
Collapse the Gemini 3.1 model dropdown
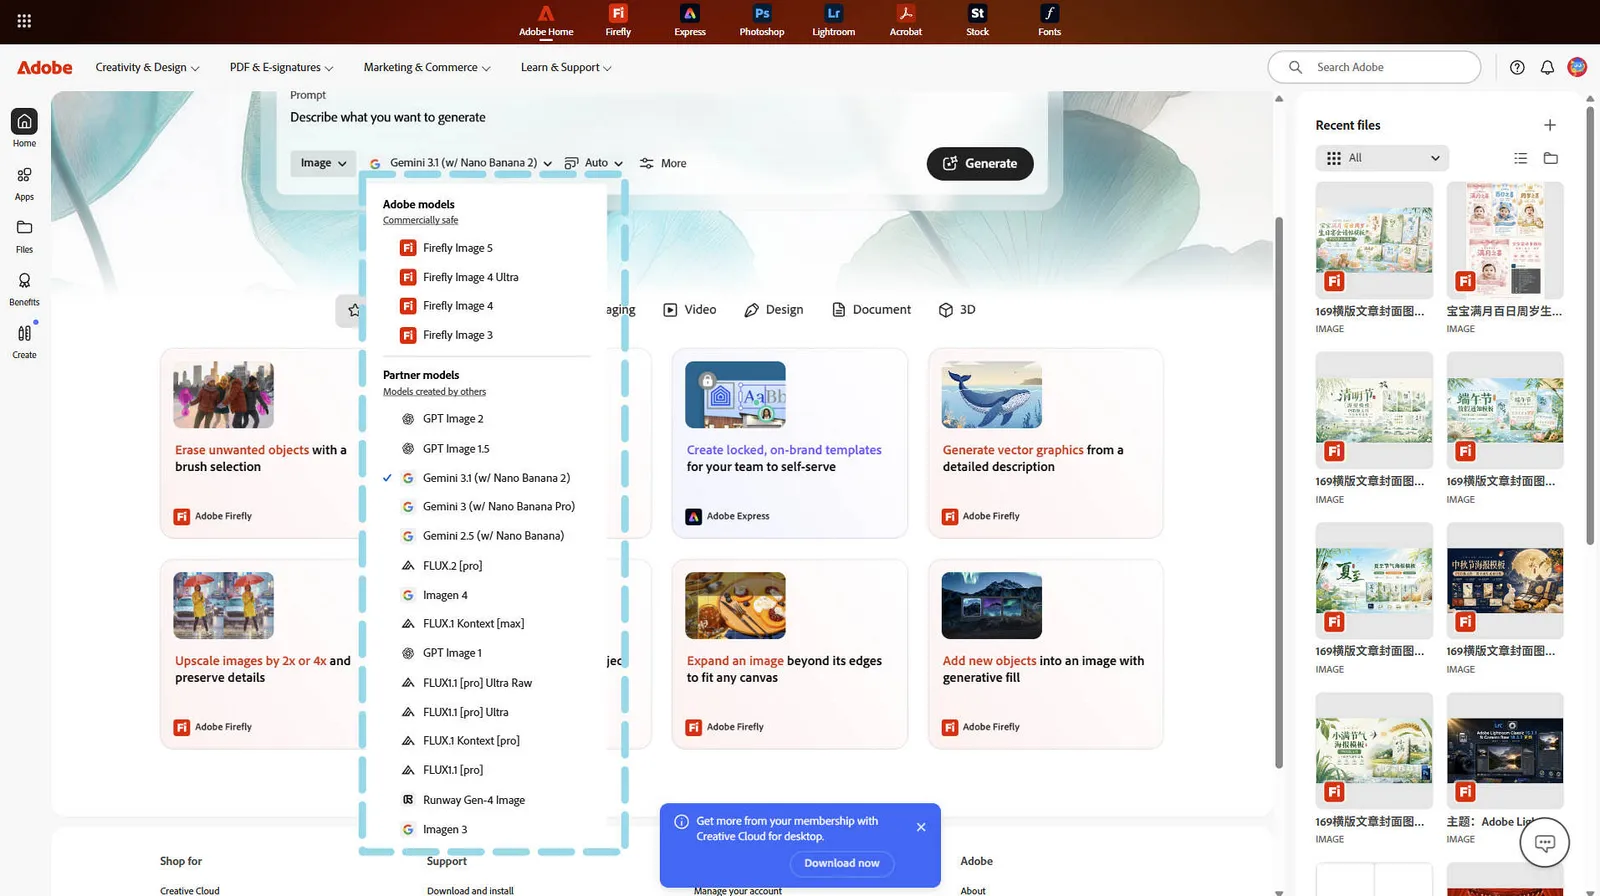pyautogui.click(x=461, y=163)
